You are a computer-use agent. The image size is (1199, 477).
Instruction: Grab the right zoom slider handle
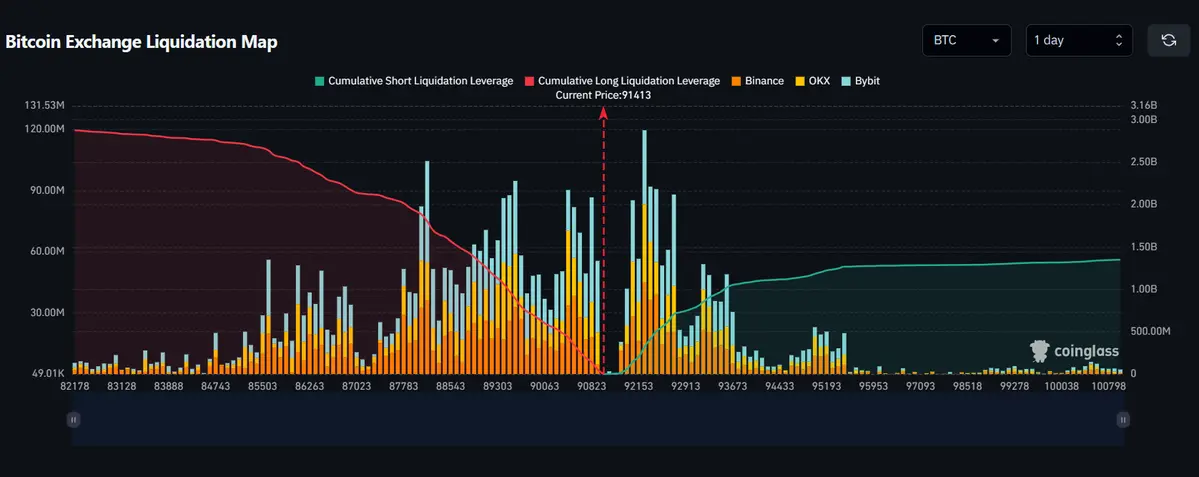pos(1123,420)
